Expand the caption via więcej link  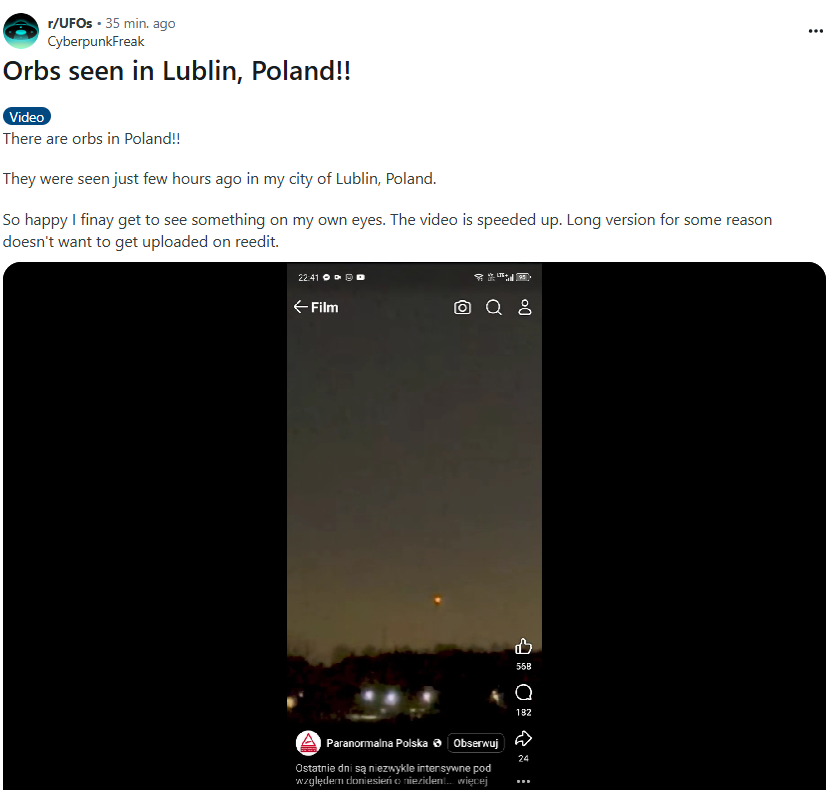pyautogui.click(x=472, y=780)
